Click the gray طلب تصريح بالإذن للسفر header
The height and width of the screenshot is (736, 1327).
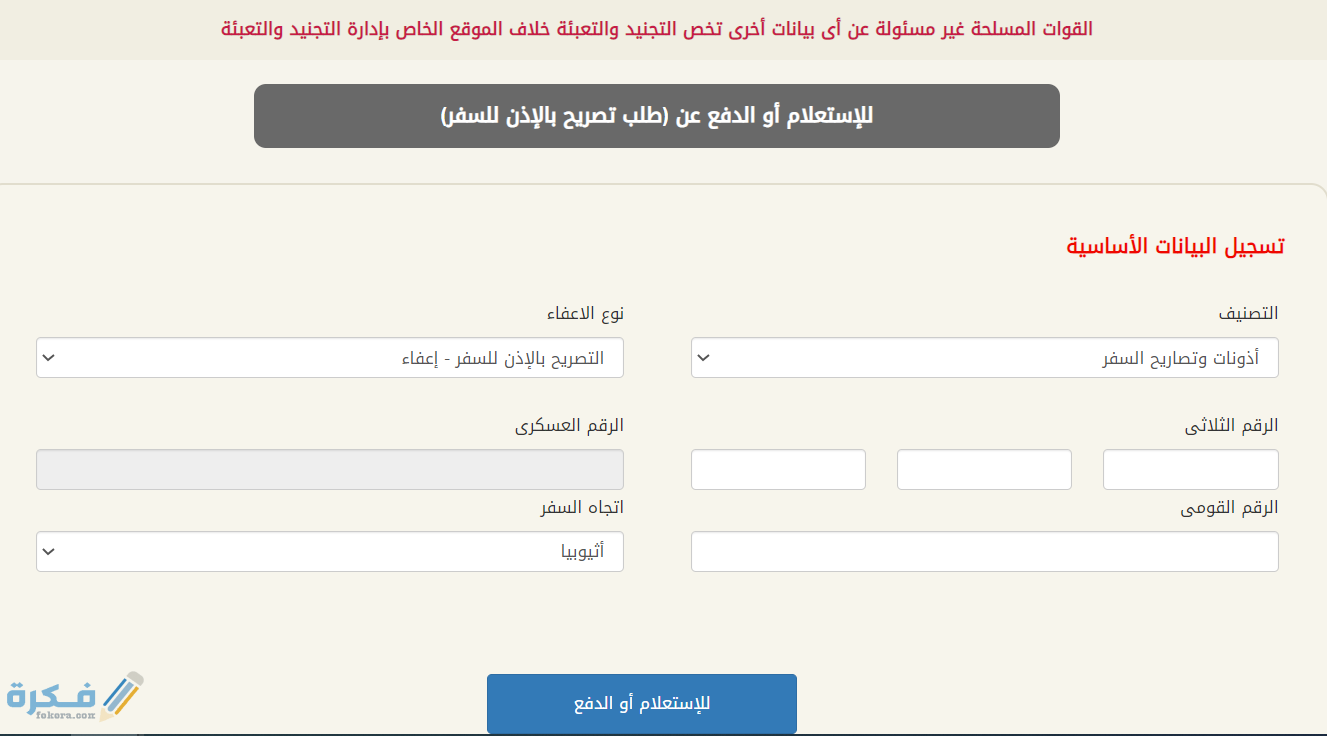[x=657, y=116]
